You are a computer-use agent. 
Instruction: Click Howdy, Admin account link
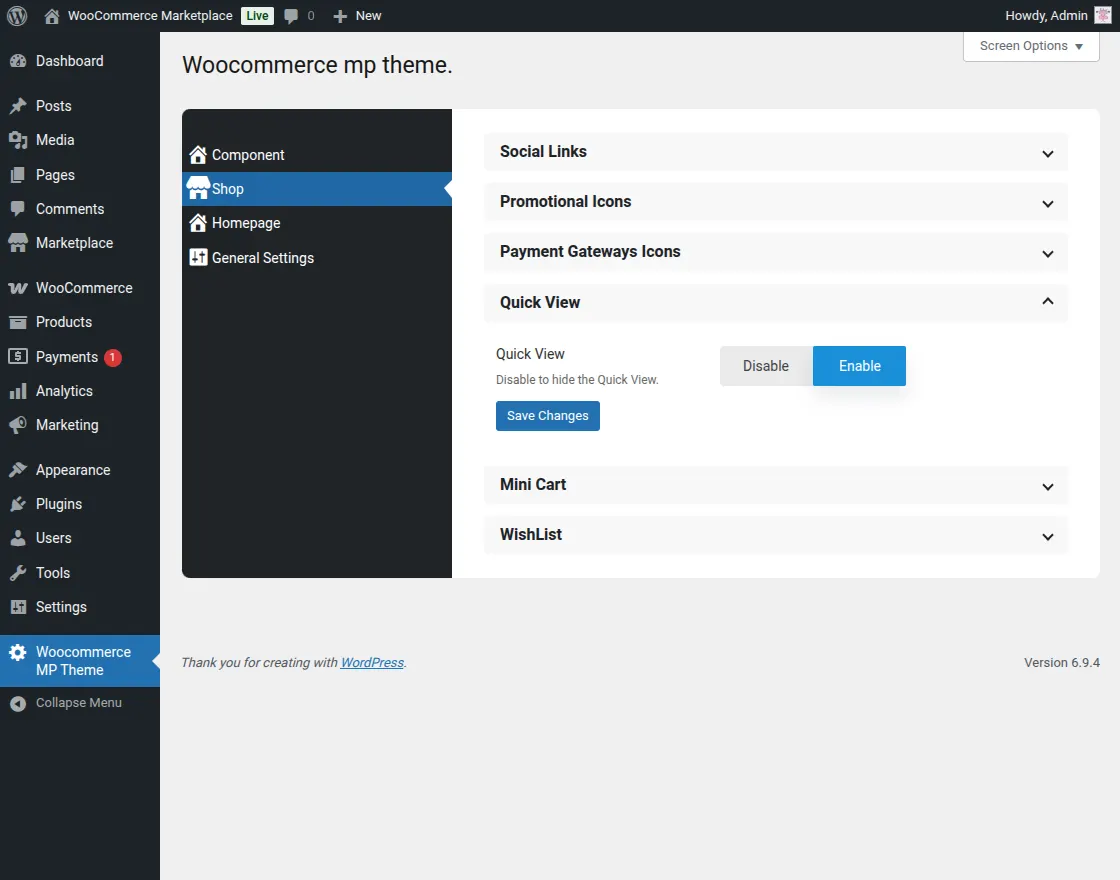pos(1046,16)
